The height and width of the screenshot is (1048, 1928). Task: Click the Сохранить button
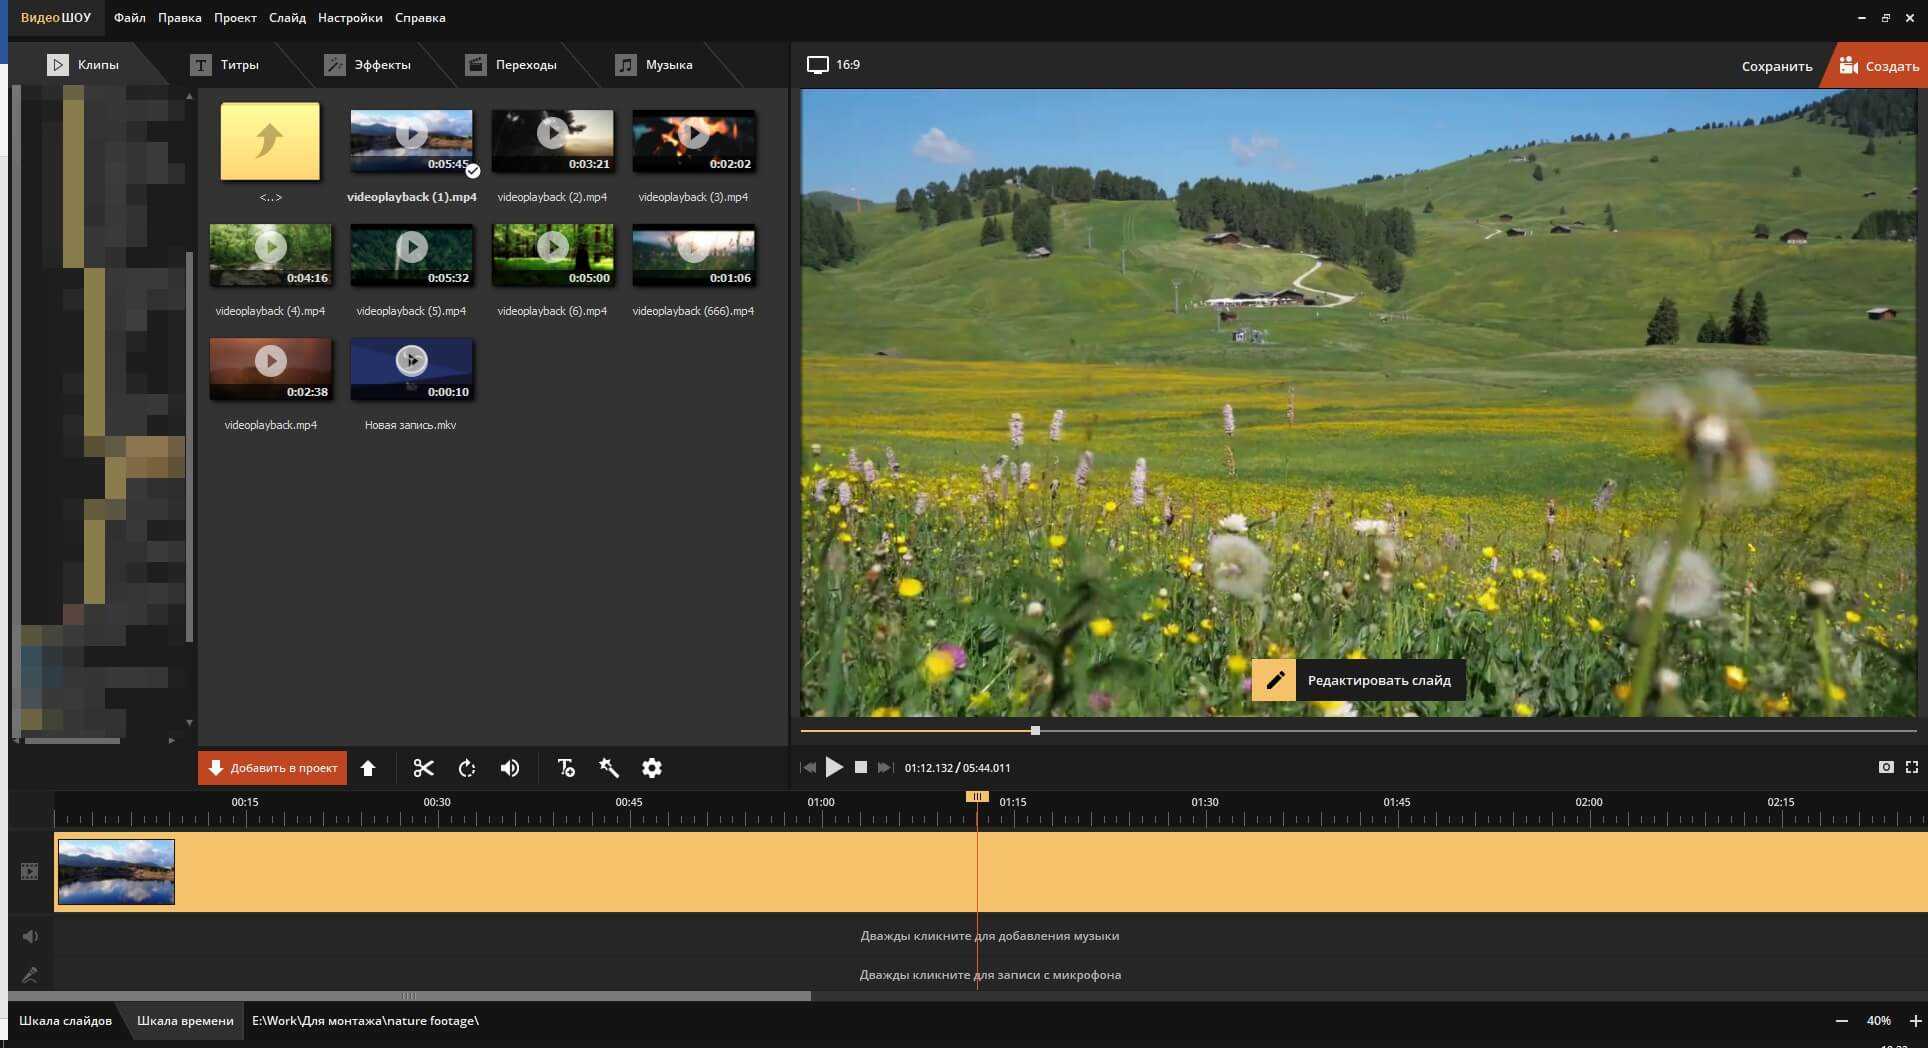coord(1777,66)
